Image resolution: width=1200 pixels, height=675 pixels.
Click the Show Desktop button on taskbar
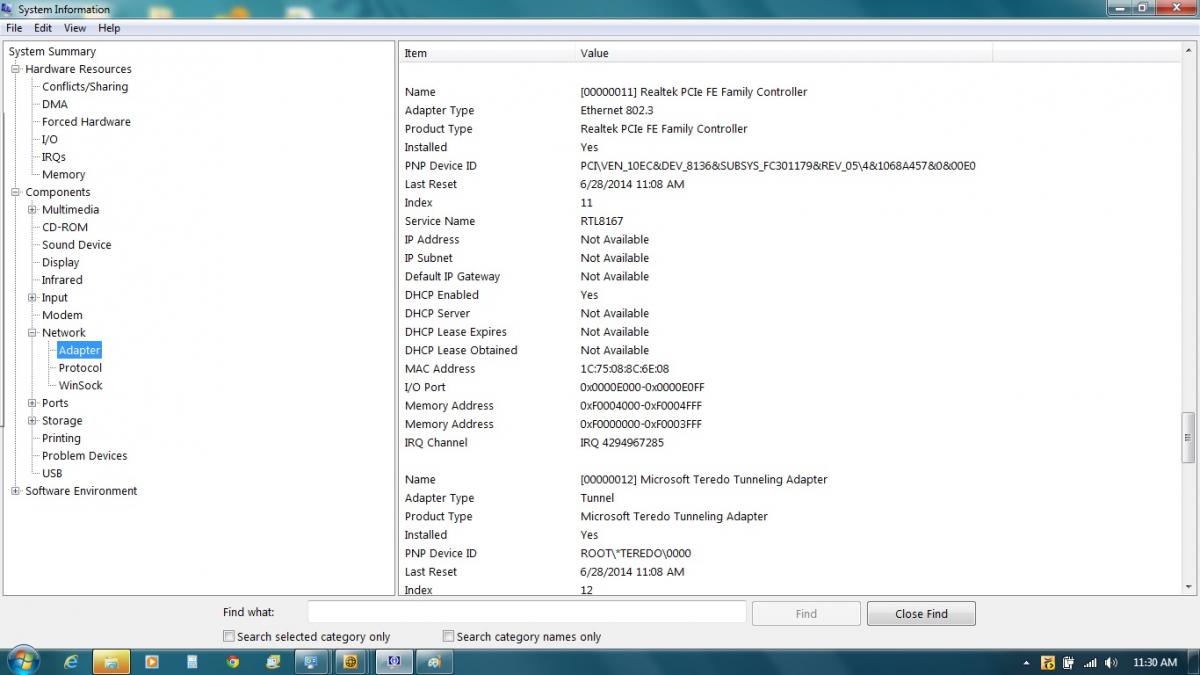click(1193, 662)
